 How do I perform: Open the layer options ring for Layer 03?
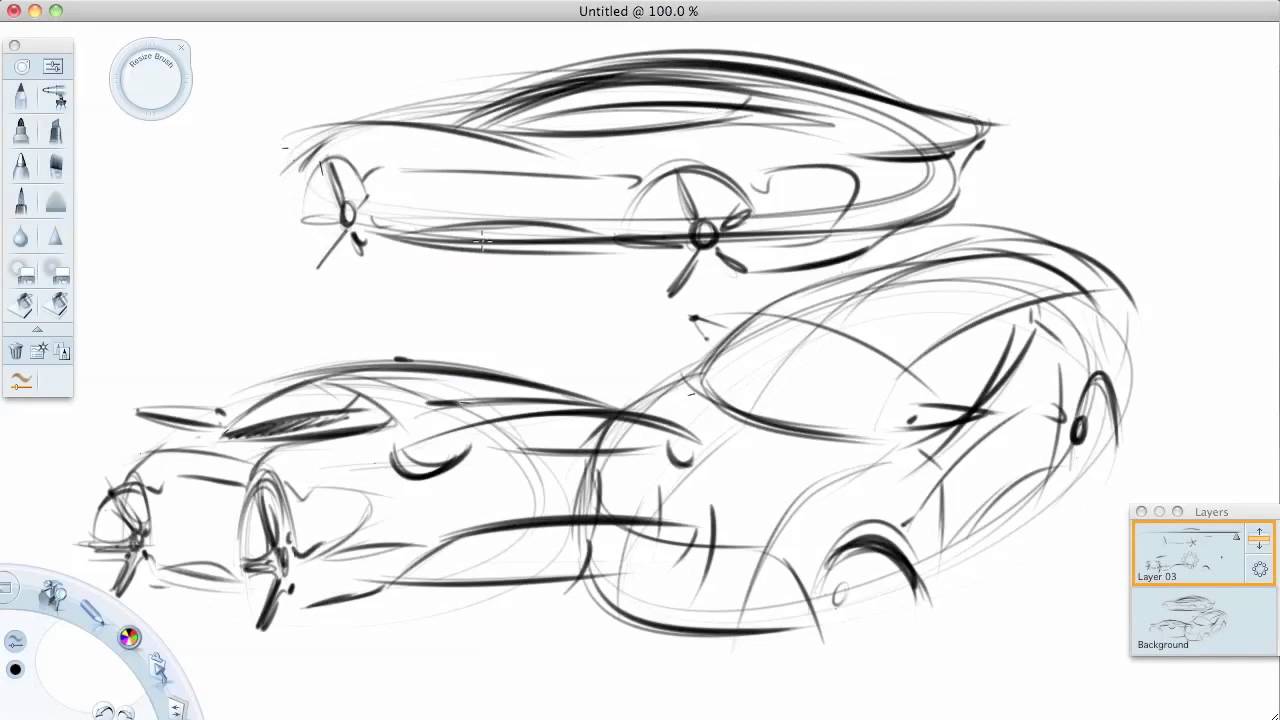(1260, 569)
